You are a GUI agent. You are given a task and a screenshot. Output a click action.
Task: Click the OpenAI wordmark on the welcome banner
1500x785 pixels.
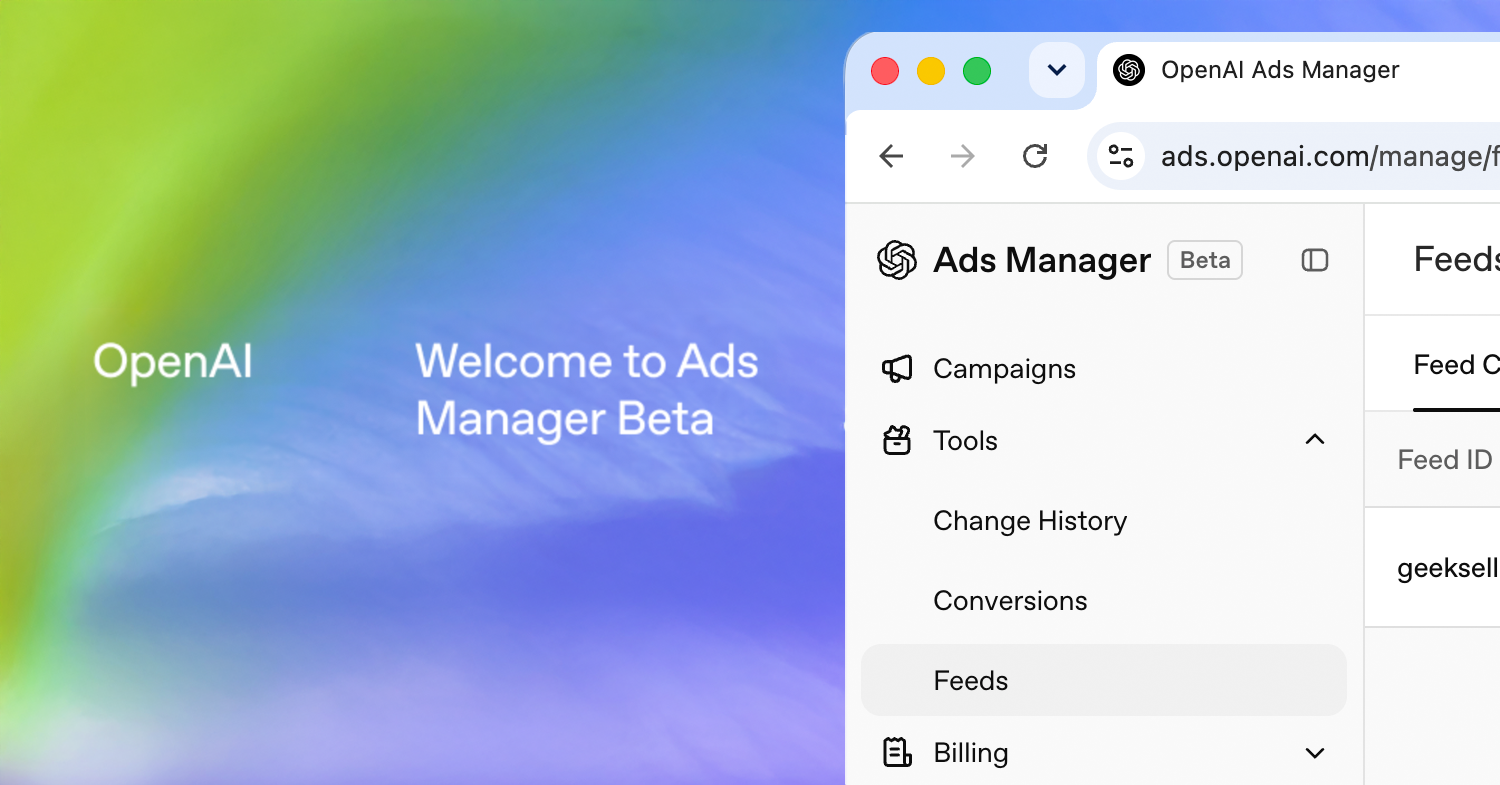click(173, 362)
